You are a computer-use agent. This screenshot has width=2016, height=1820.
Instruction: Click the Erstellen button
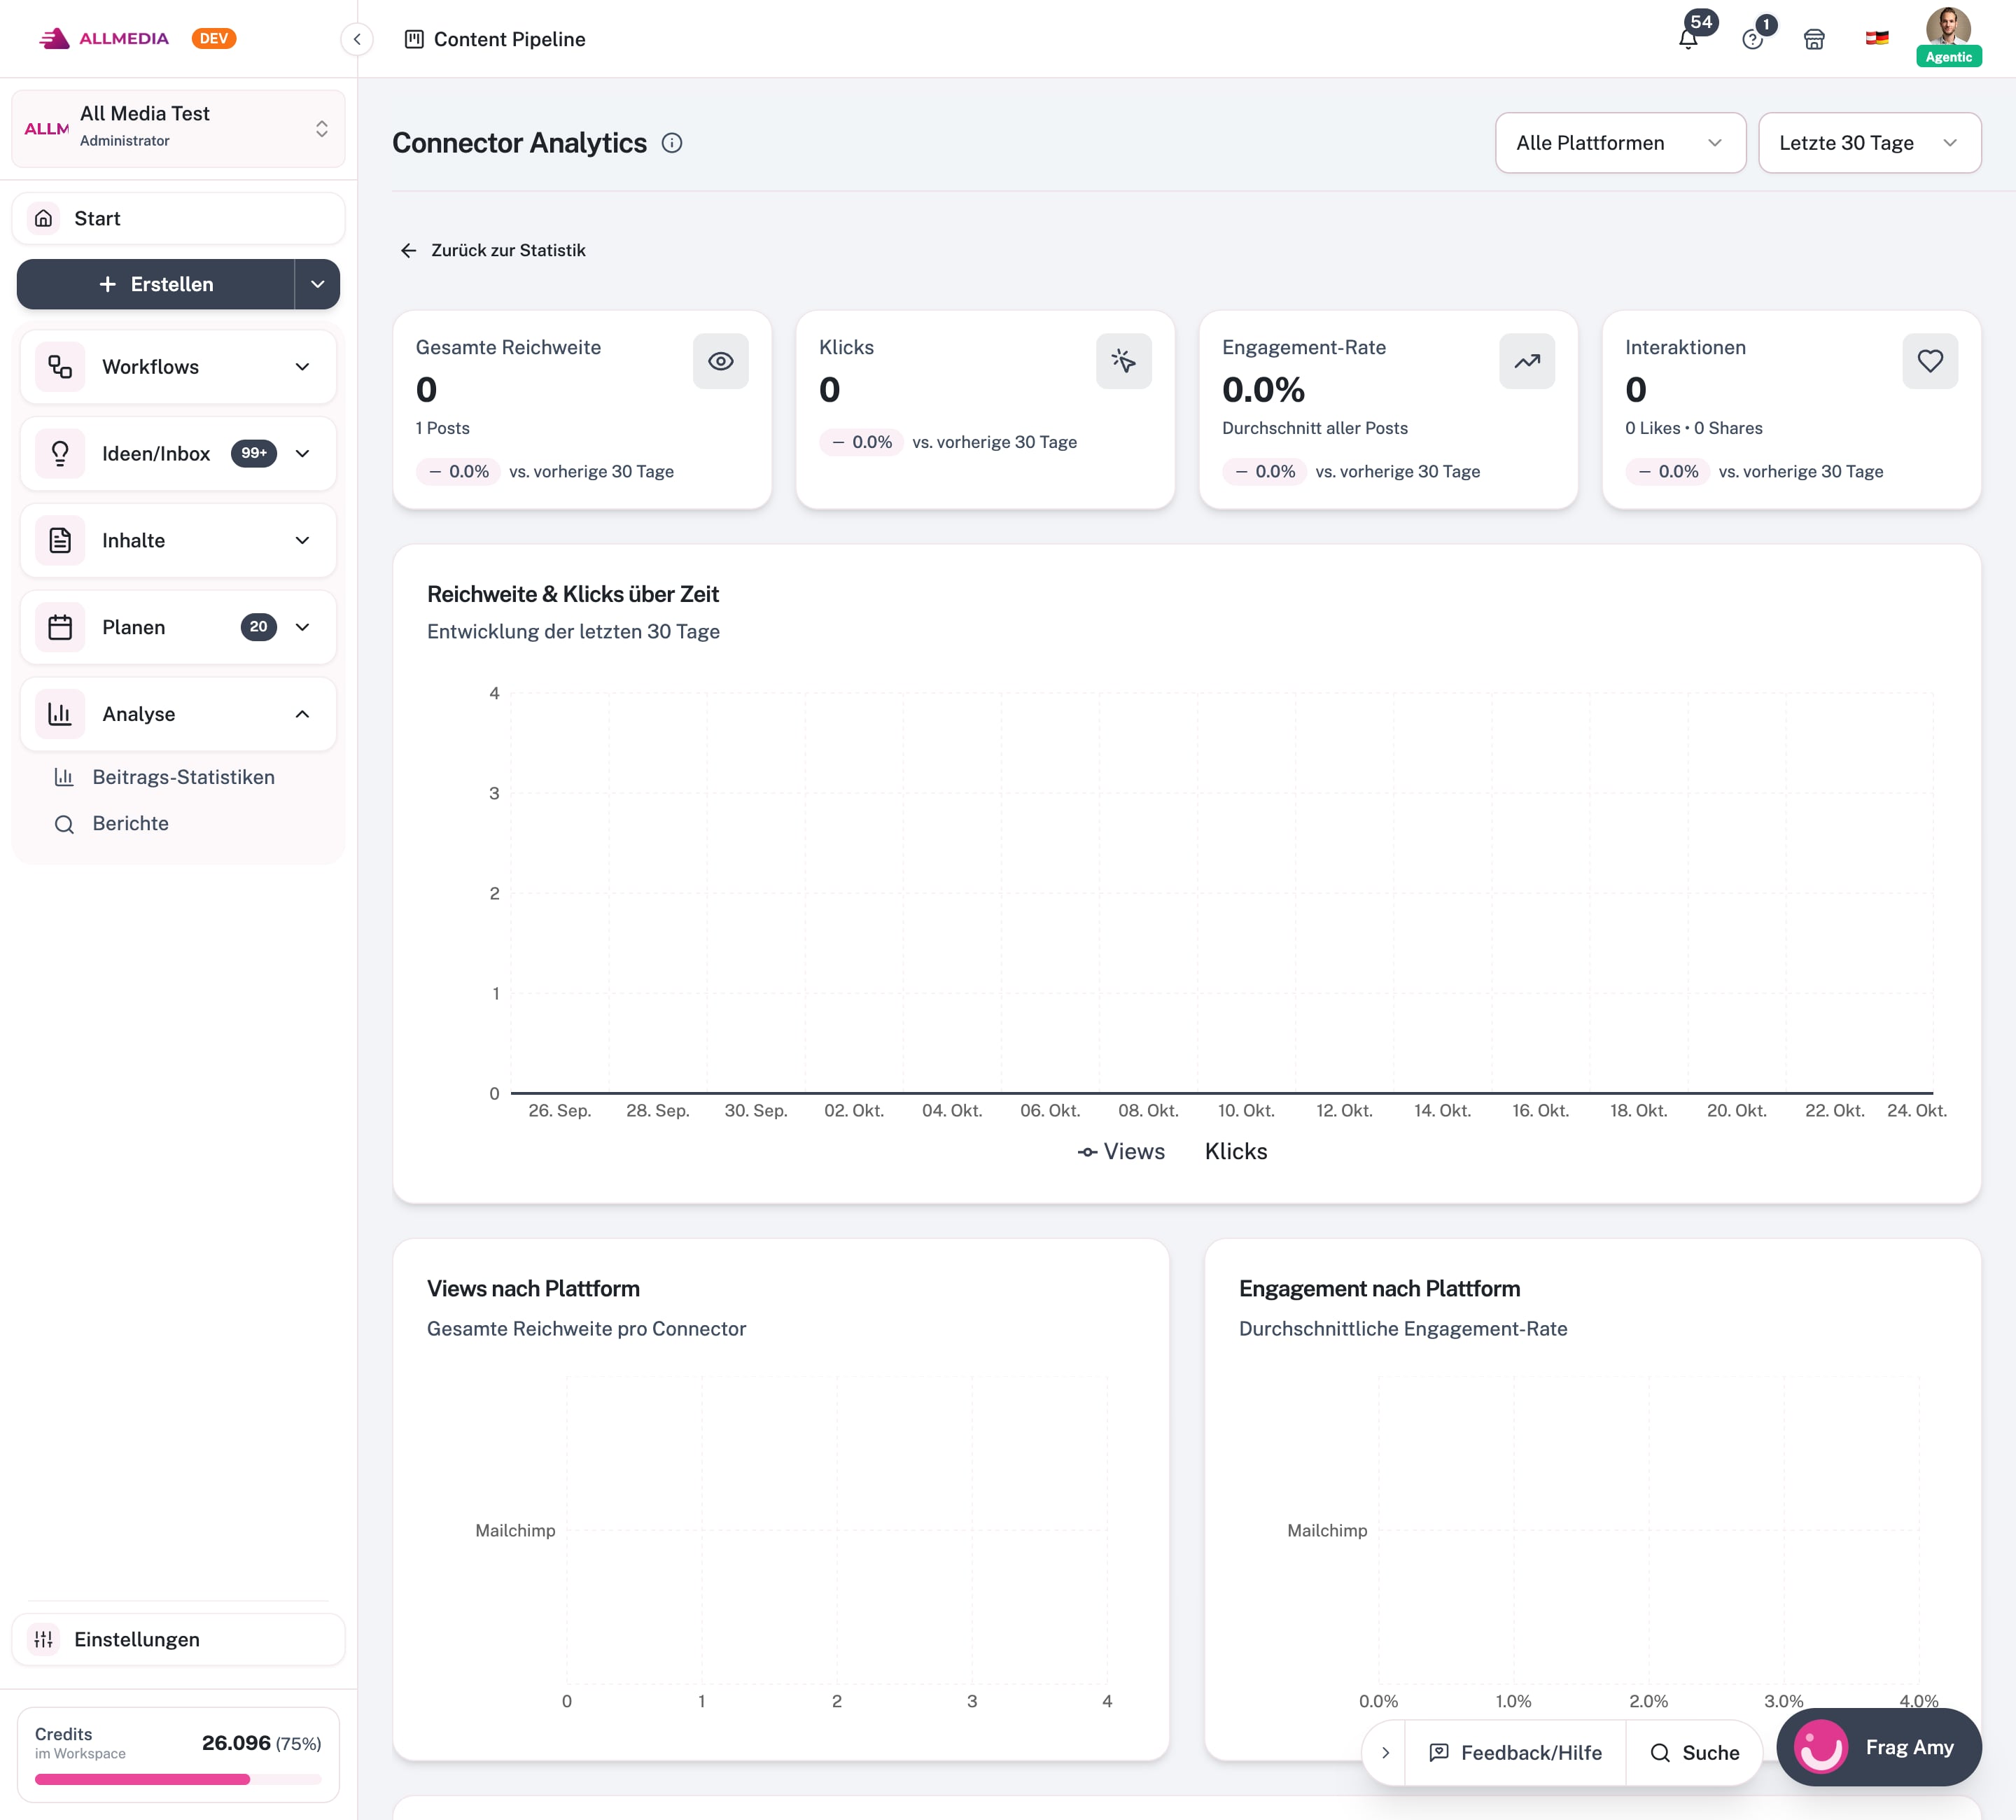pyautogui.click(x=156, y=284)
